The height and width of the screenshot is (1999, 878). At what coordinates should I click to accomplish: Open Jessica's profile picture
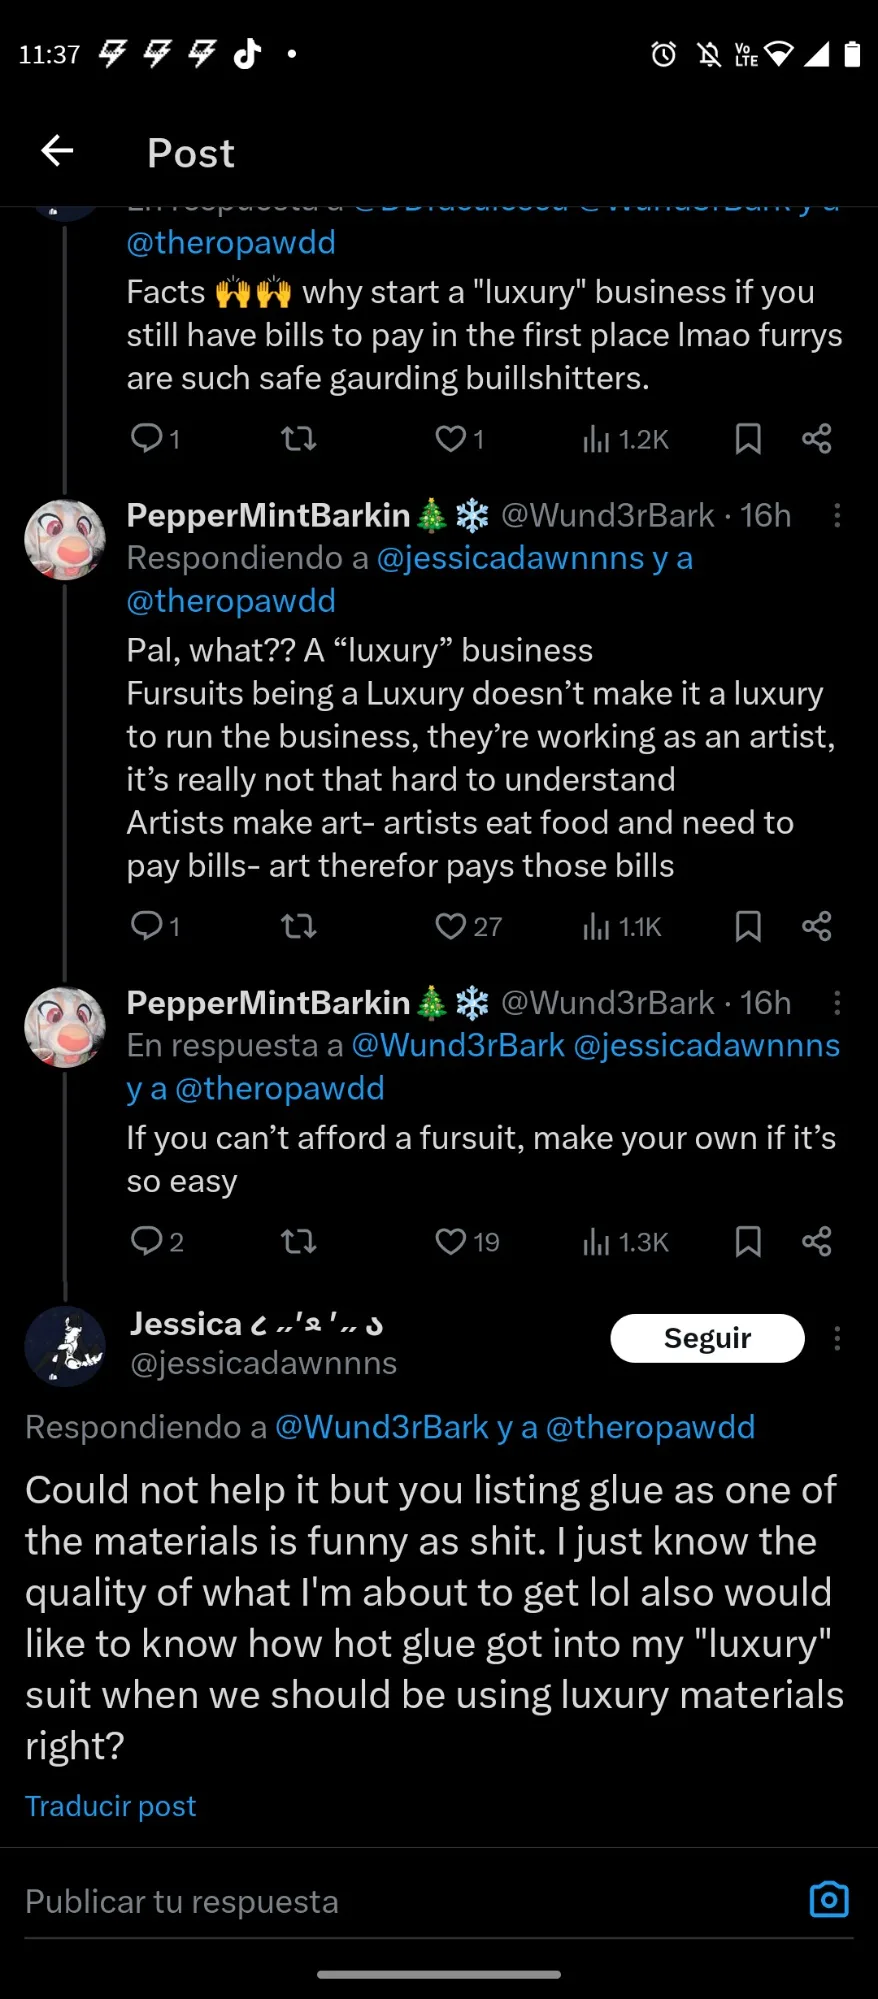[x=65, y=1346]
